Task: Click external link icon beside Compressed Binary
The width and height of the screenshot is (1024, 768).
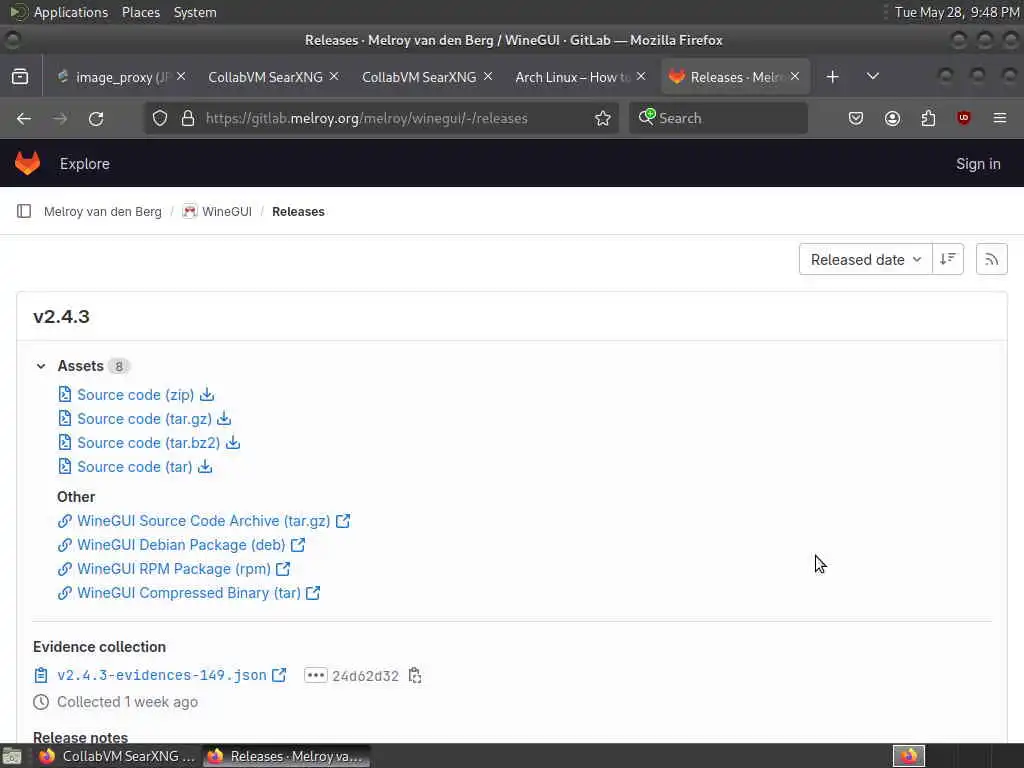Action: [x=313, y=593]
